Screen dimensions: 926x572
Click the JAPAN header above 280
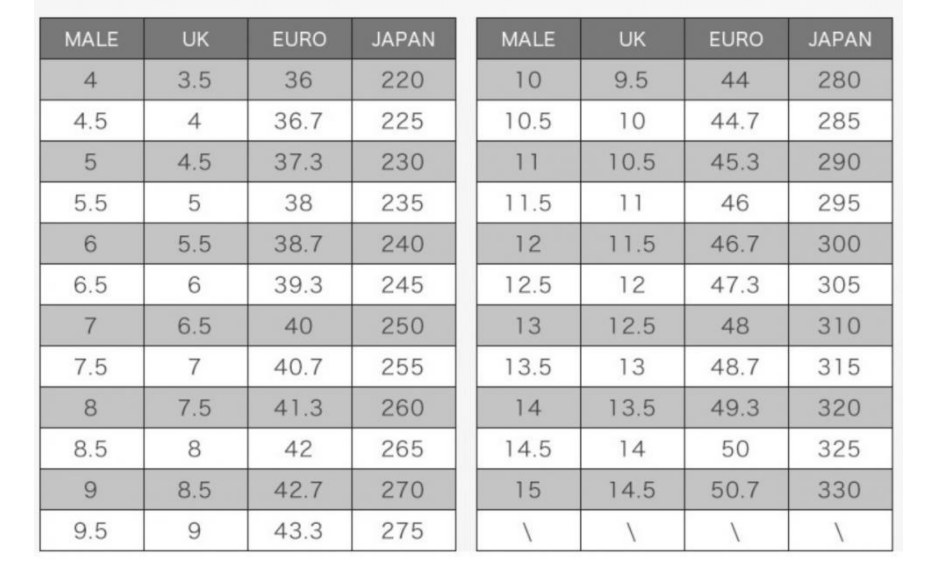click(x=839, y=40)
